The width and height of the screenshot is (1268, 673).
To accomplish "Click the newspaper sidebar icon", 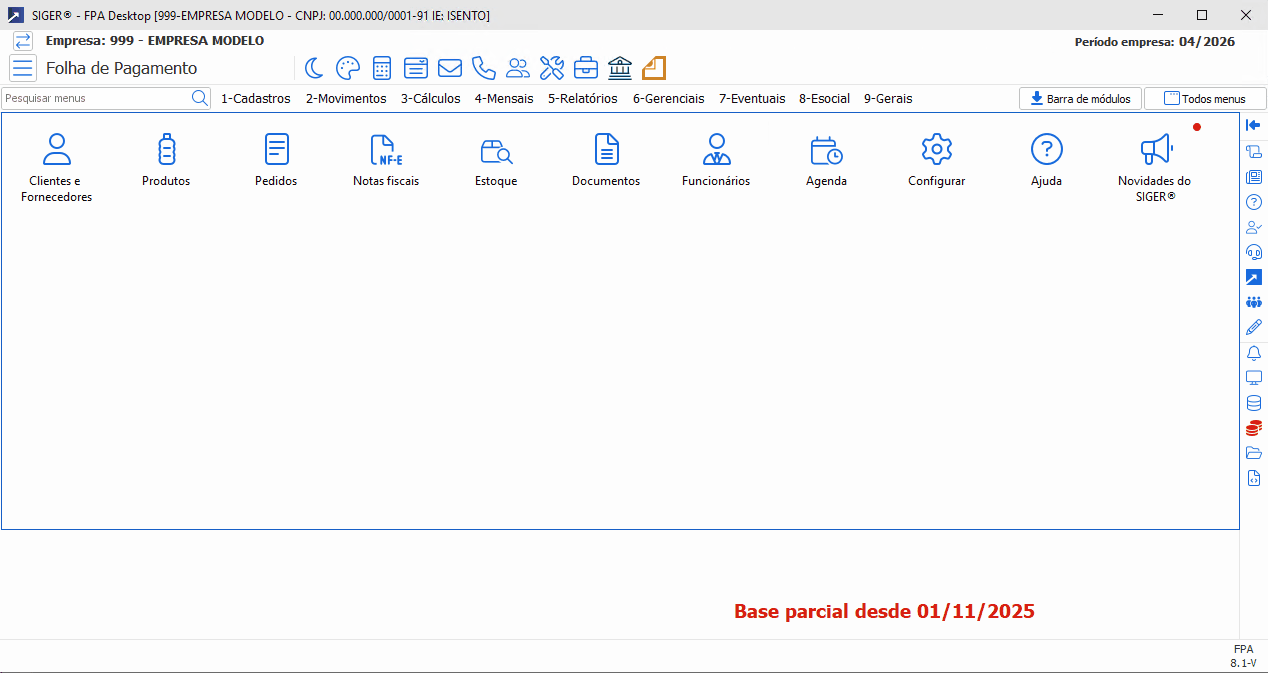I will click(1253, 177).
